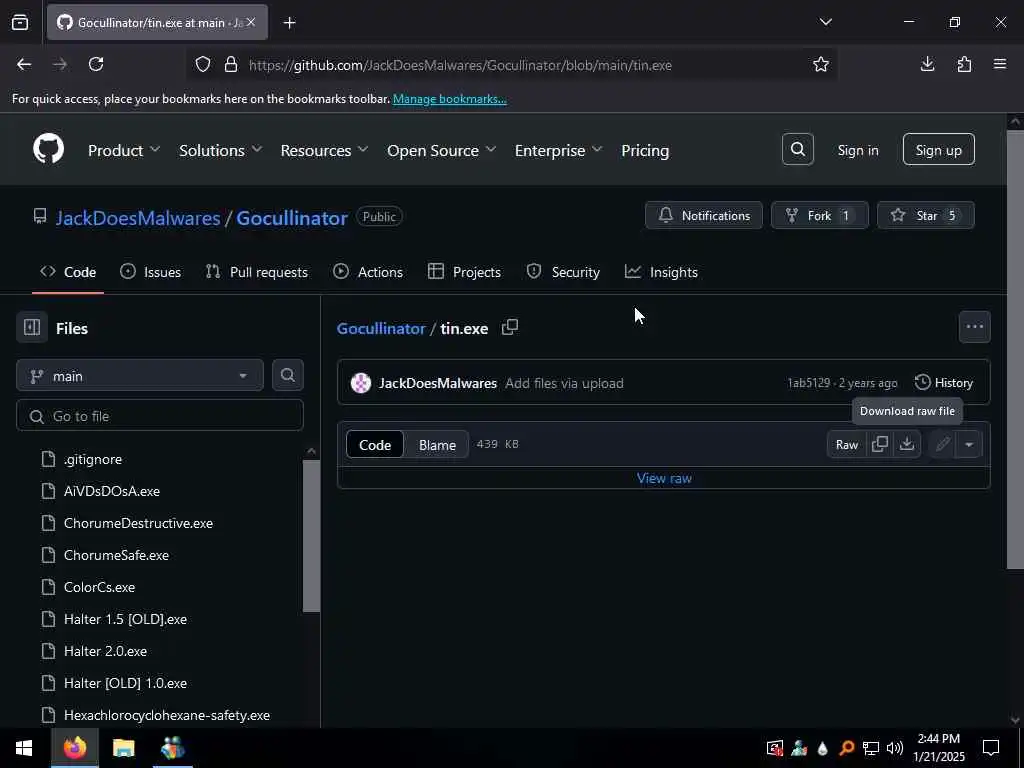Expand the Enterprise navigation dropdown

click(x=558, y=150)
